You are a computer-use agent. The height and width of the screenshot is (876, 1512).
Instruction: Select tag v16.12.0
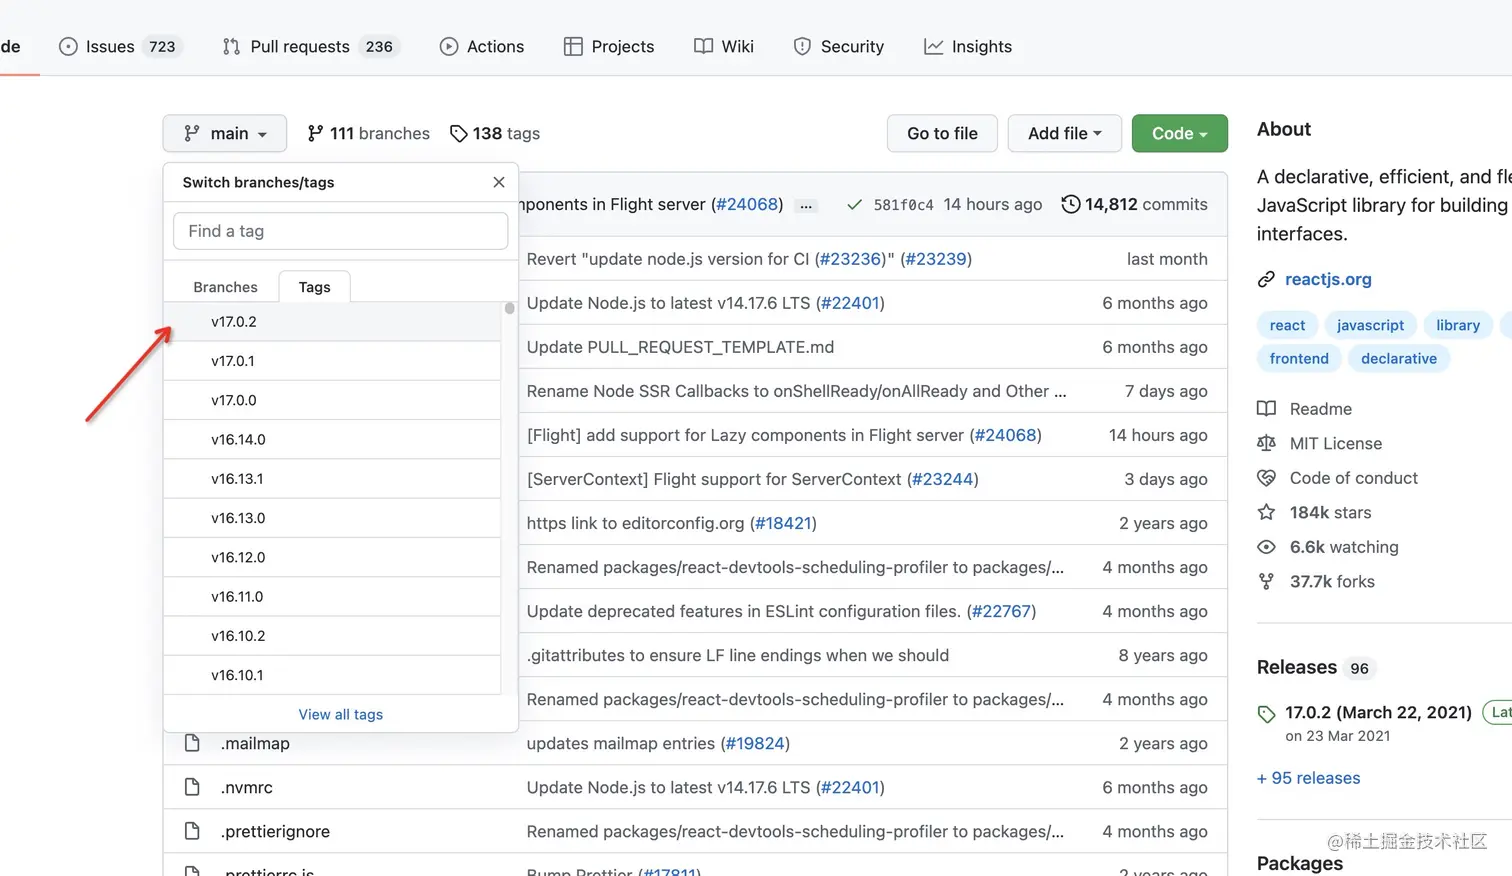click(332, 557)
